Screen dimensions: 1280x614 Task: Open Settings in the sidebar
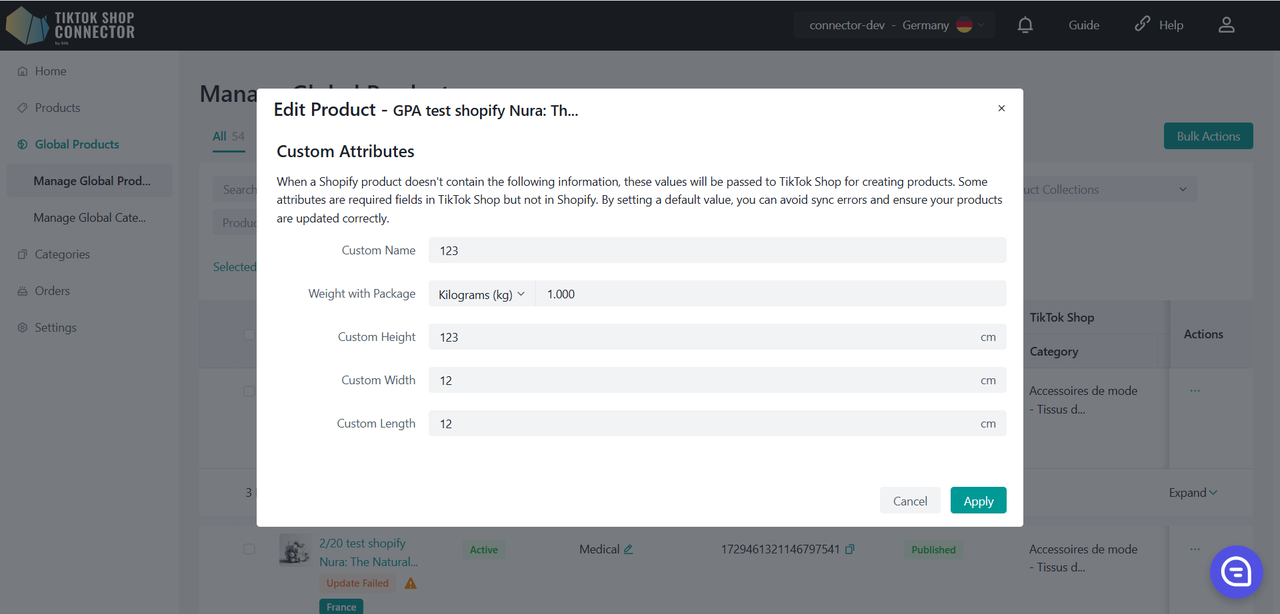[x=55, y=327]
